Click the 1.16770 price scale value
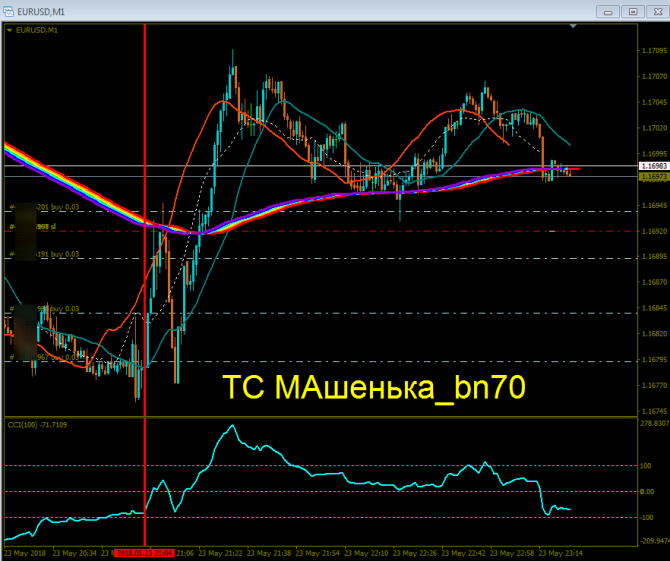This screenshot has height=561, width=670. coord(655,385)
